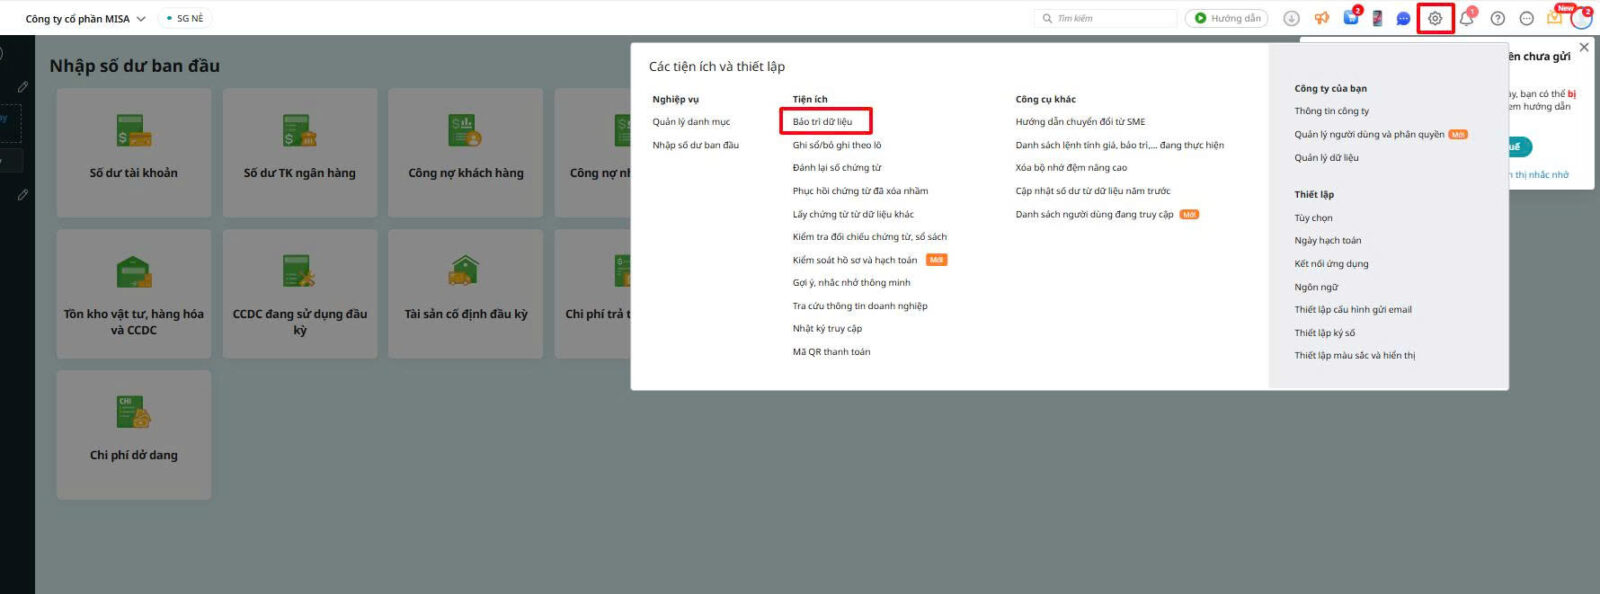This screenshot has width=1600, height=594.
Task: Click the settings gear icon
Action: point(1435,18)
